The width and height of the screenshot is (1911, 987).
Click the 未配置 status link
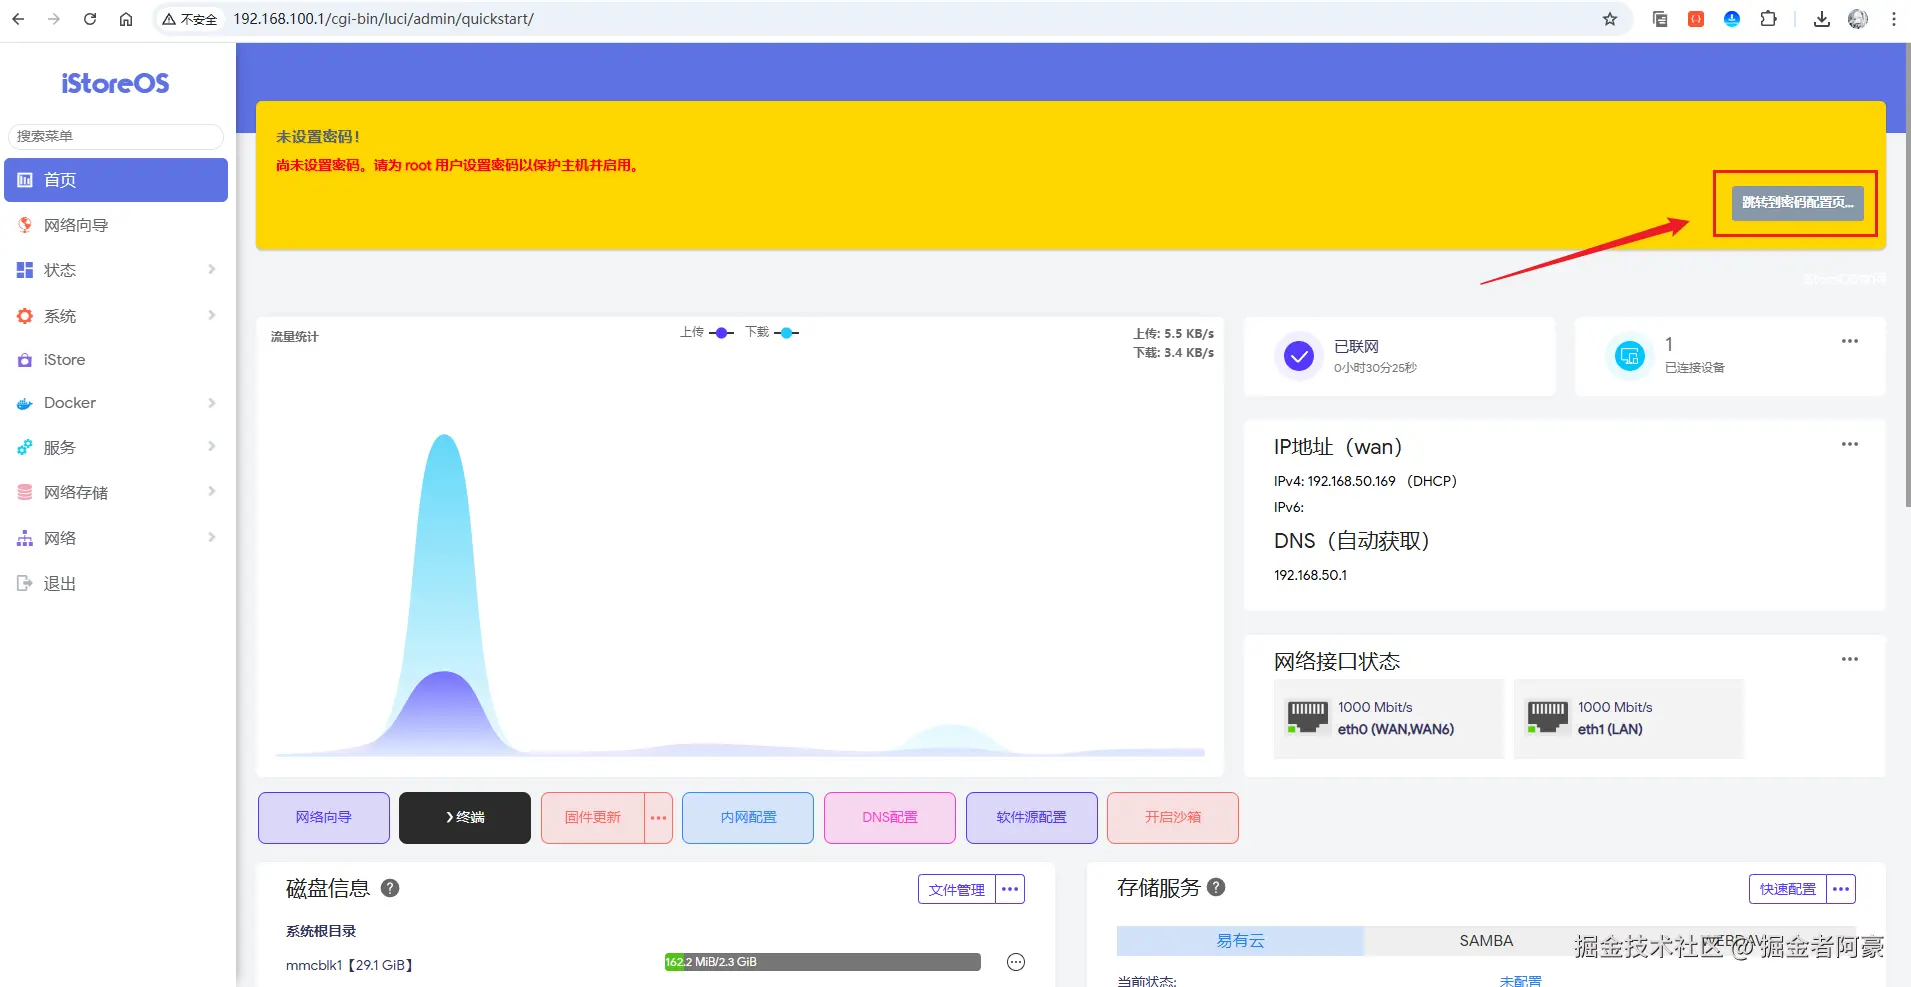tap(1520, 981)
